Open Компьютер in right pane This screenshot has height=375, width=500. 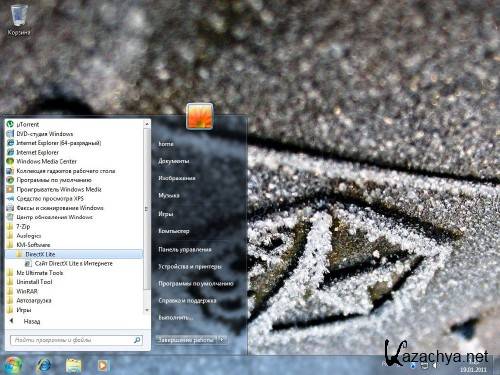pyautogui.click(x=174, y=231)
